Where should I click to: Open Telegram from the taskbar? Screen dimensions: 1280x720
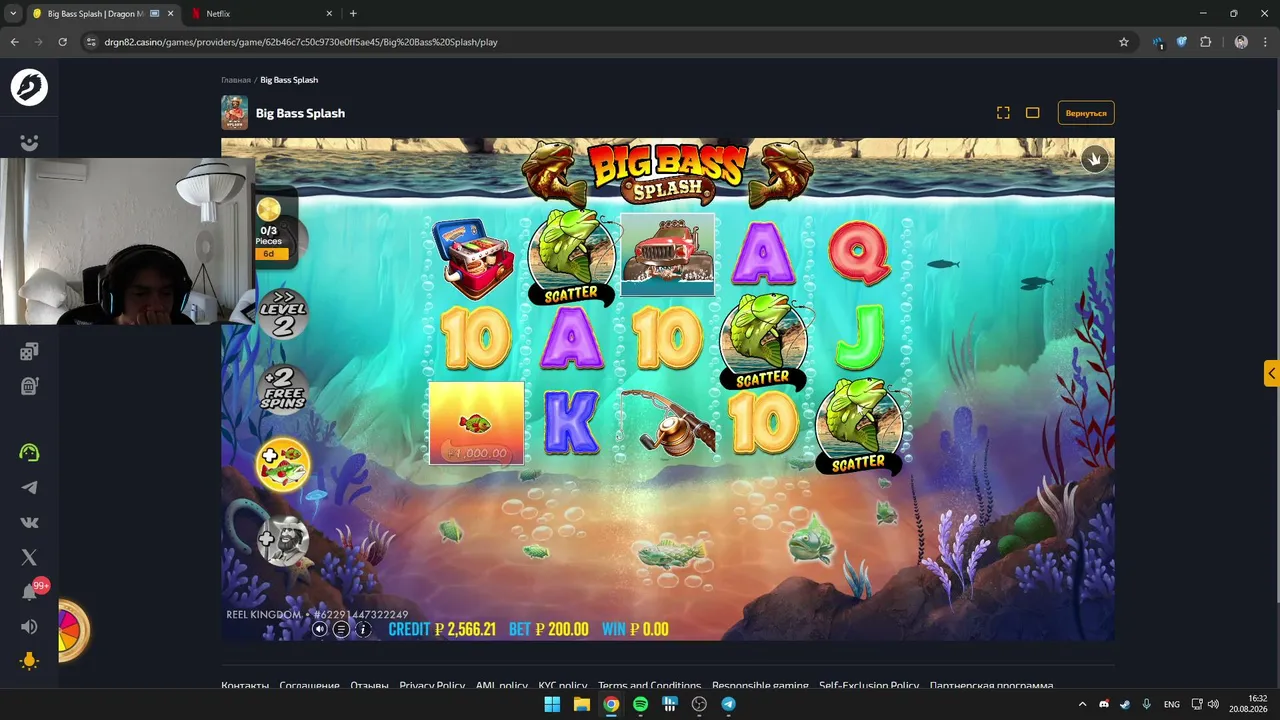[x=729, y=704]
